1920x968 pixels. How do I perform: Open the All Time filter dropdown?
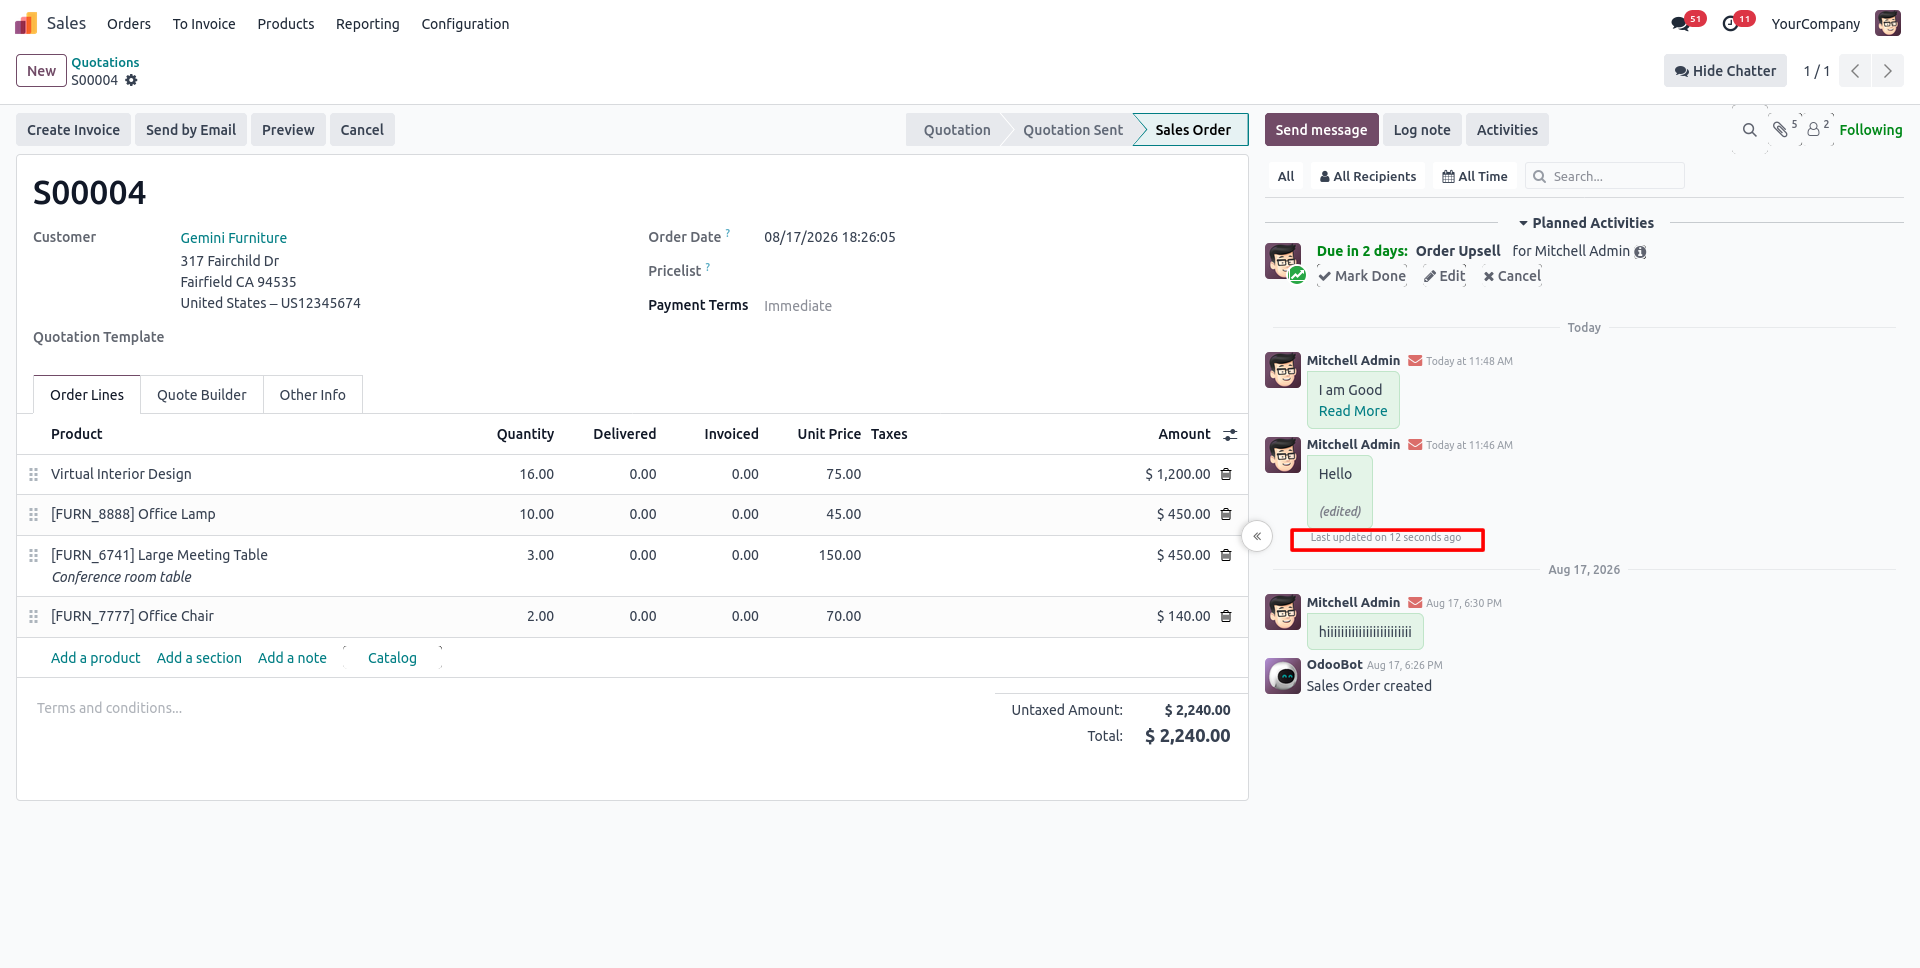pyautogui.click(x=1474, y=176)
